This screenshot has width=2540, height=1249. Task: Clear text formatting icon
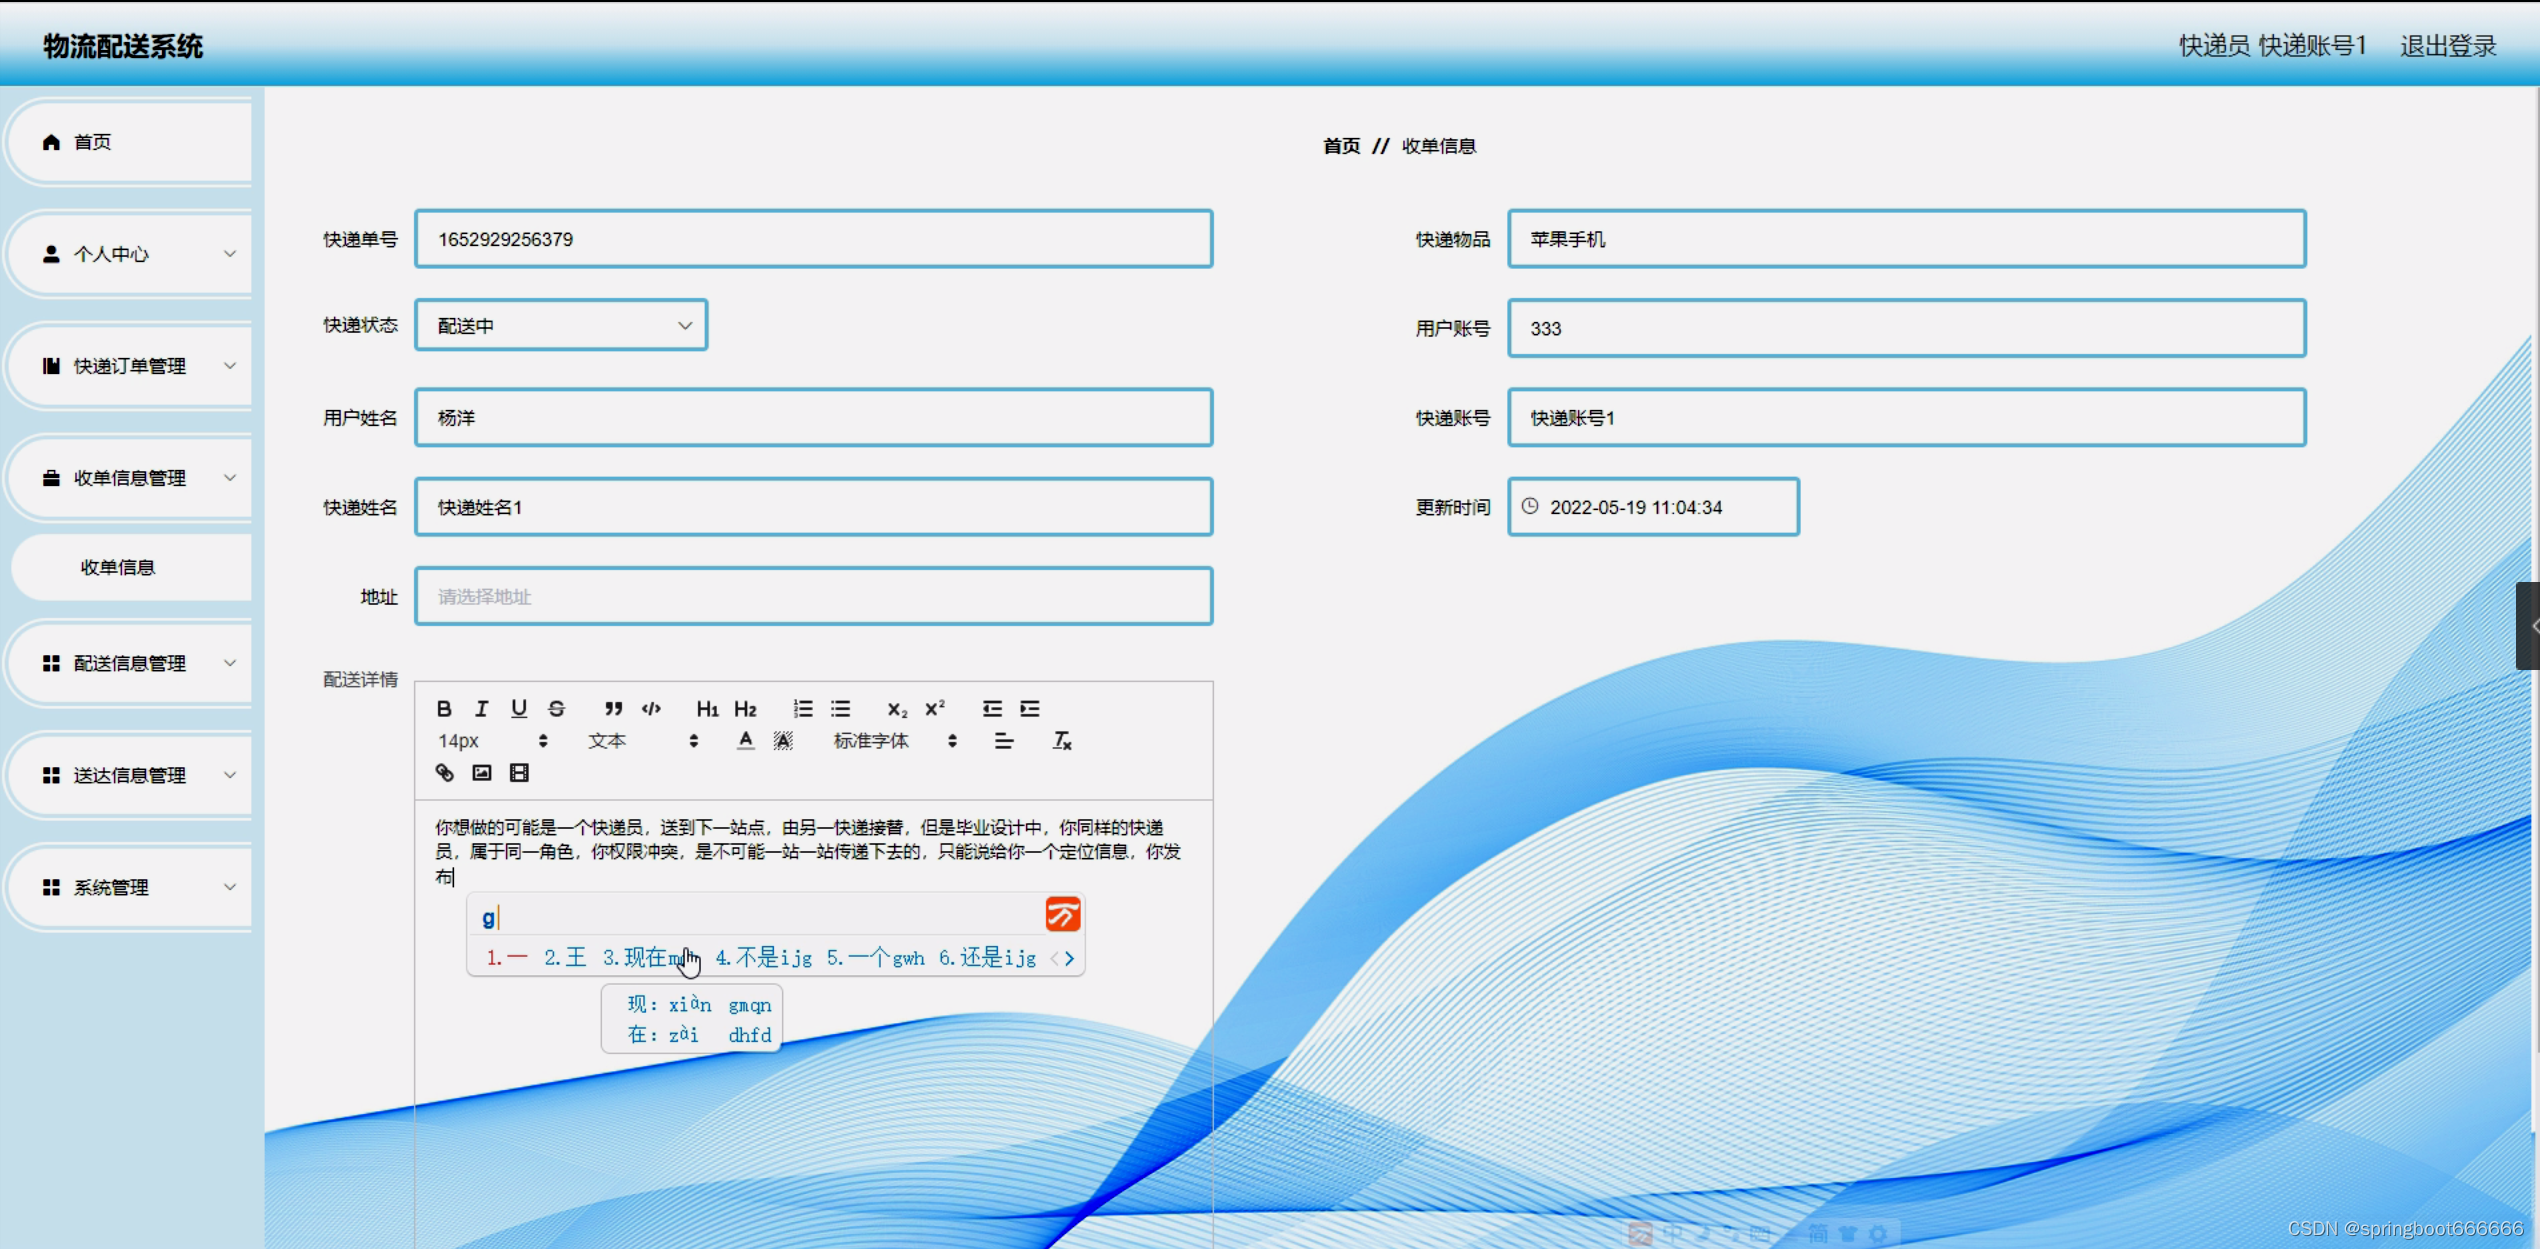click(x=1061, y=741)
